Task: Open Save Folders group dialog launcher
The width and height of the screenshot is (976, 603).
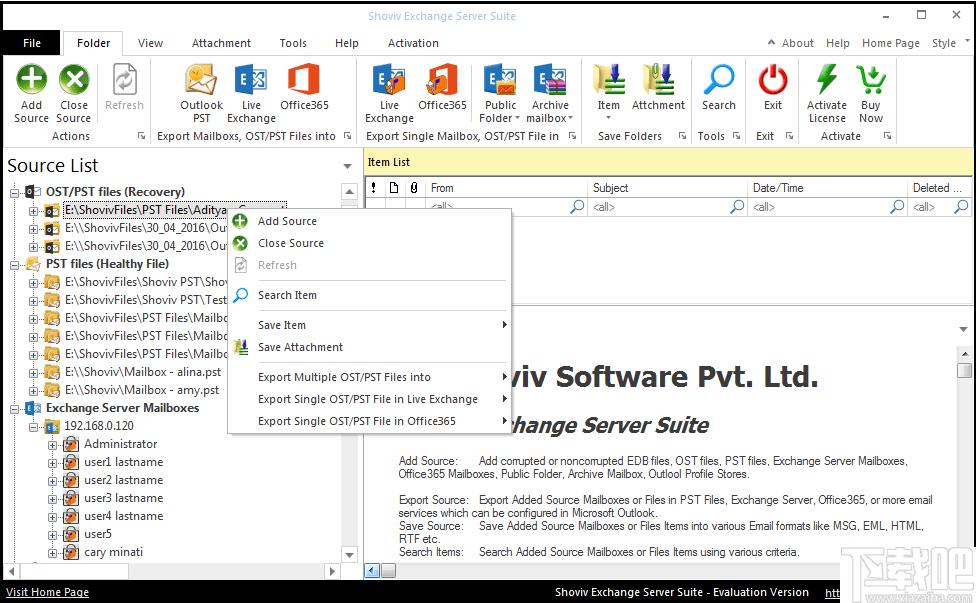Action: tap(682, 136)
